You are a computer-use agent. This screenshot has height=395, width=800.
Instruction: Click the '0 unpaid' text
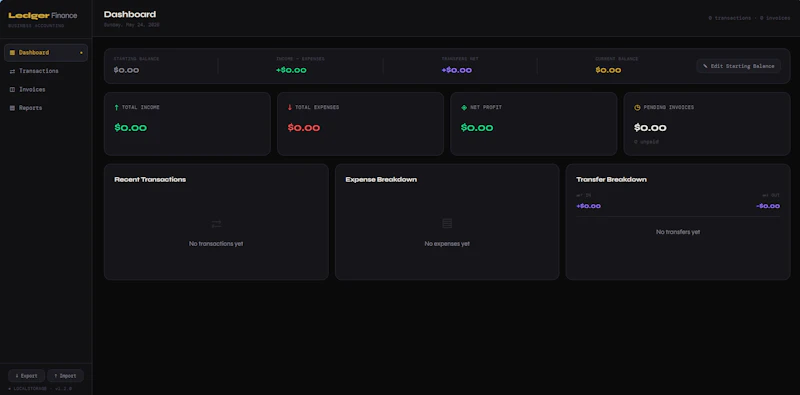pos(646,142)
